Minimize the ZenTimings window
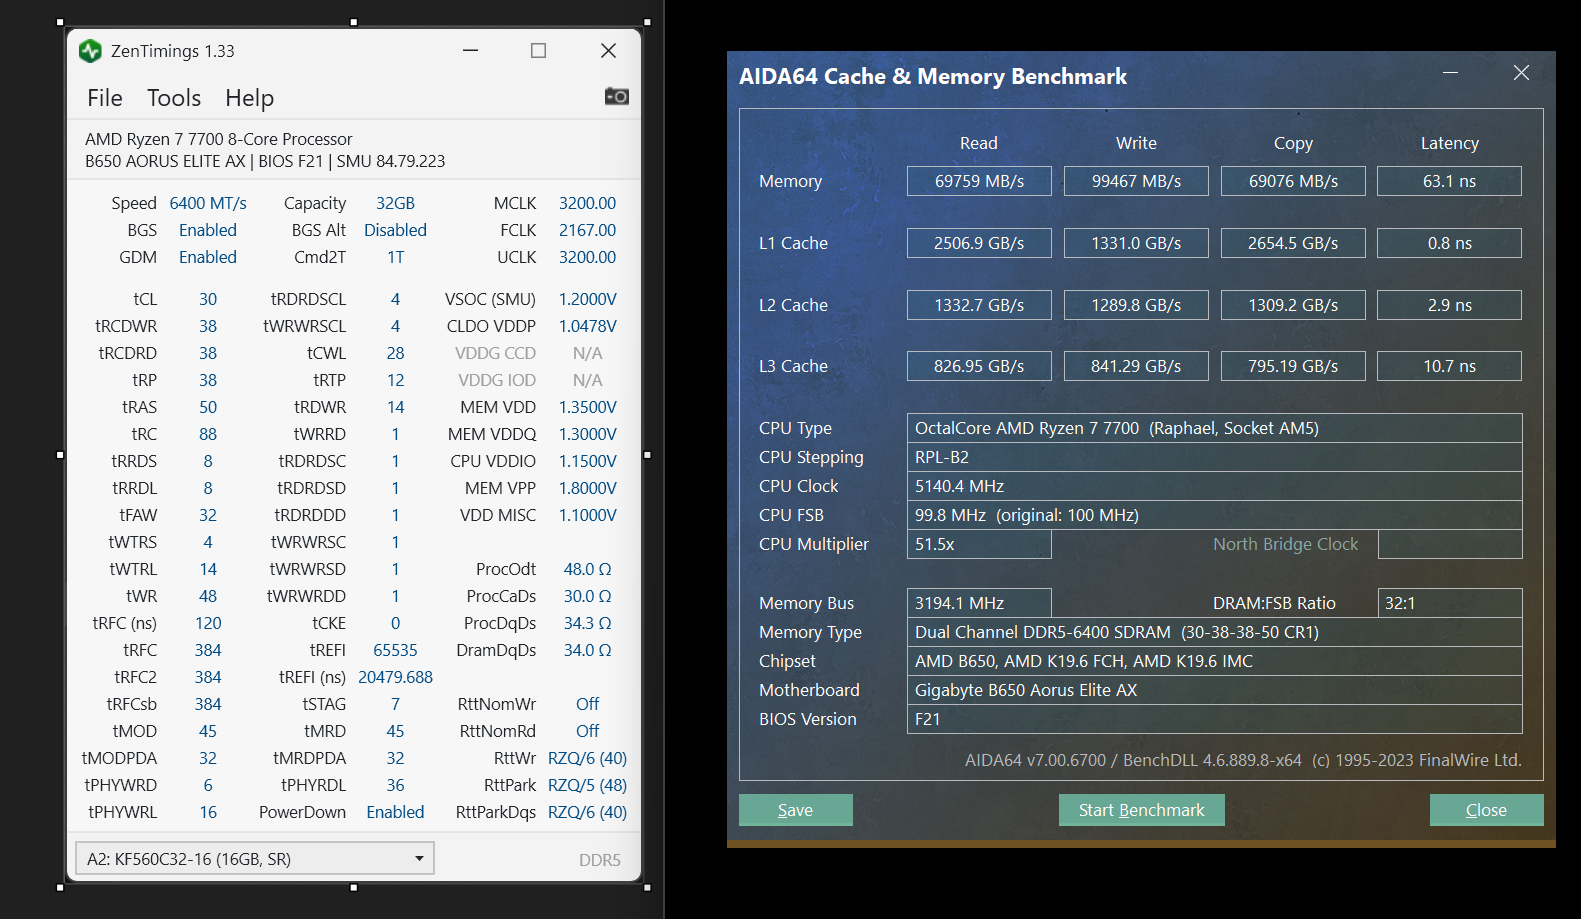The image size is (1581, 919). point(470,51)
